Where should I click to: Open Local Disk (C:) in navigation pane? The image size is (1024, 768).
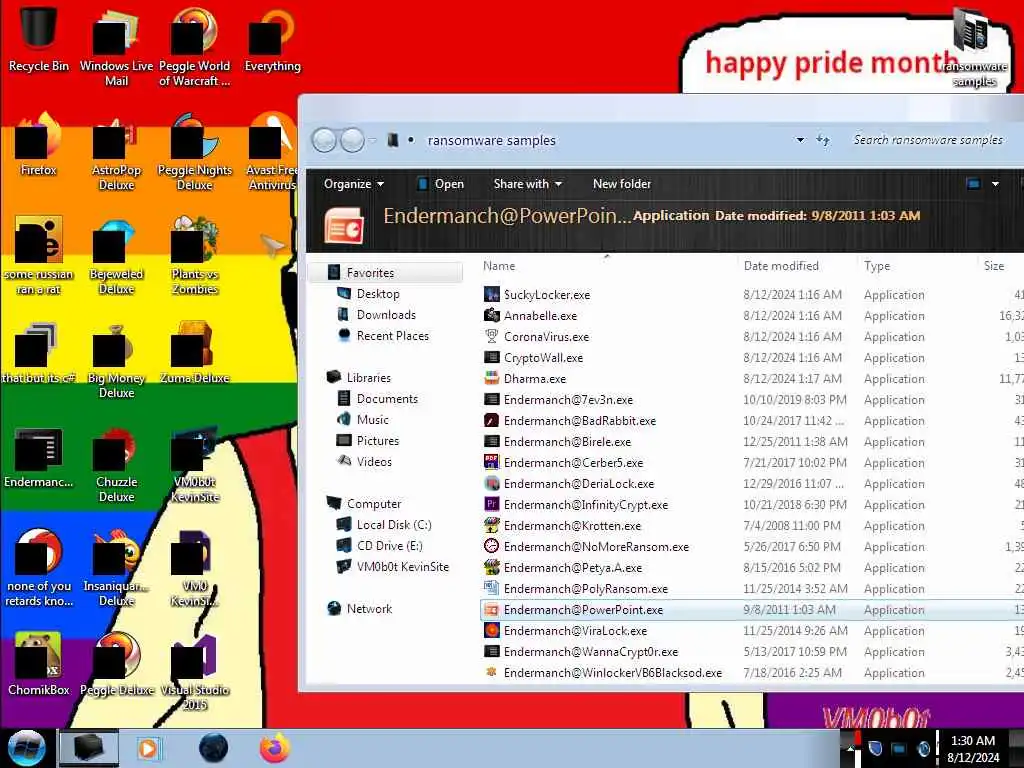click(393, 524)
